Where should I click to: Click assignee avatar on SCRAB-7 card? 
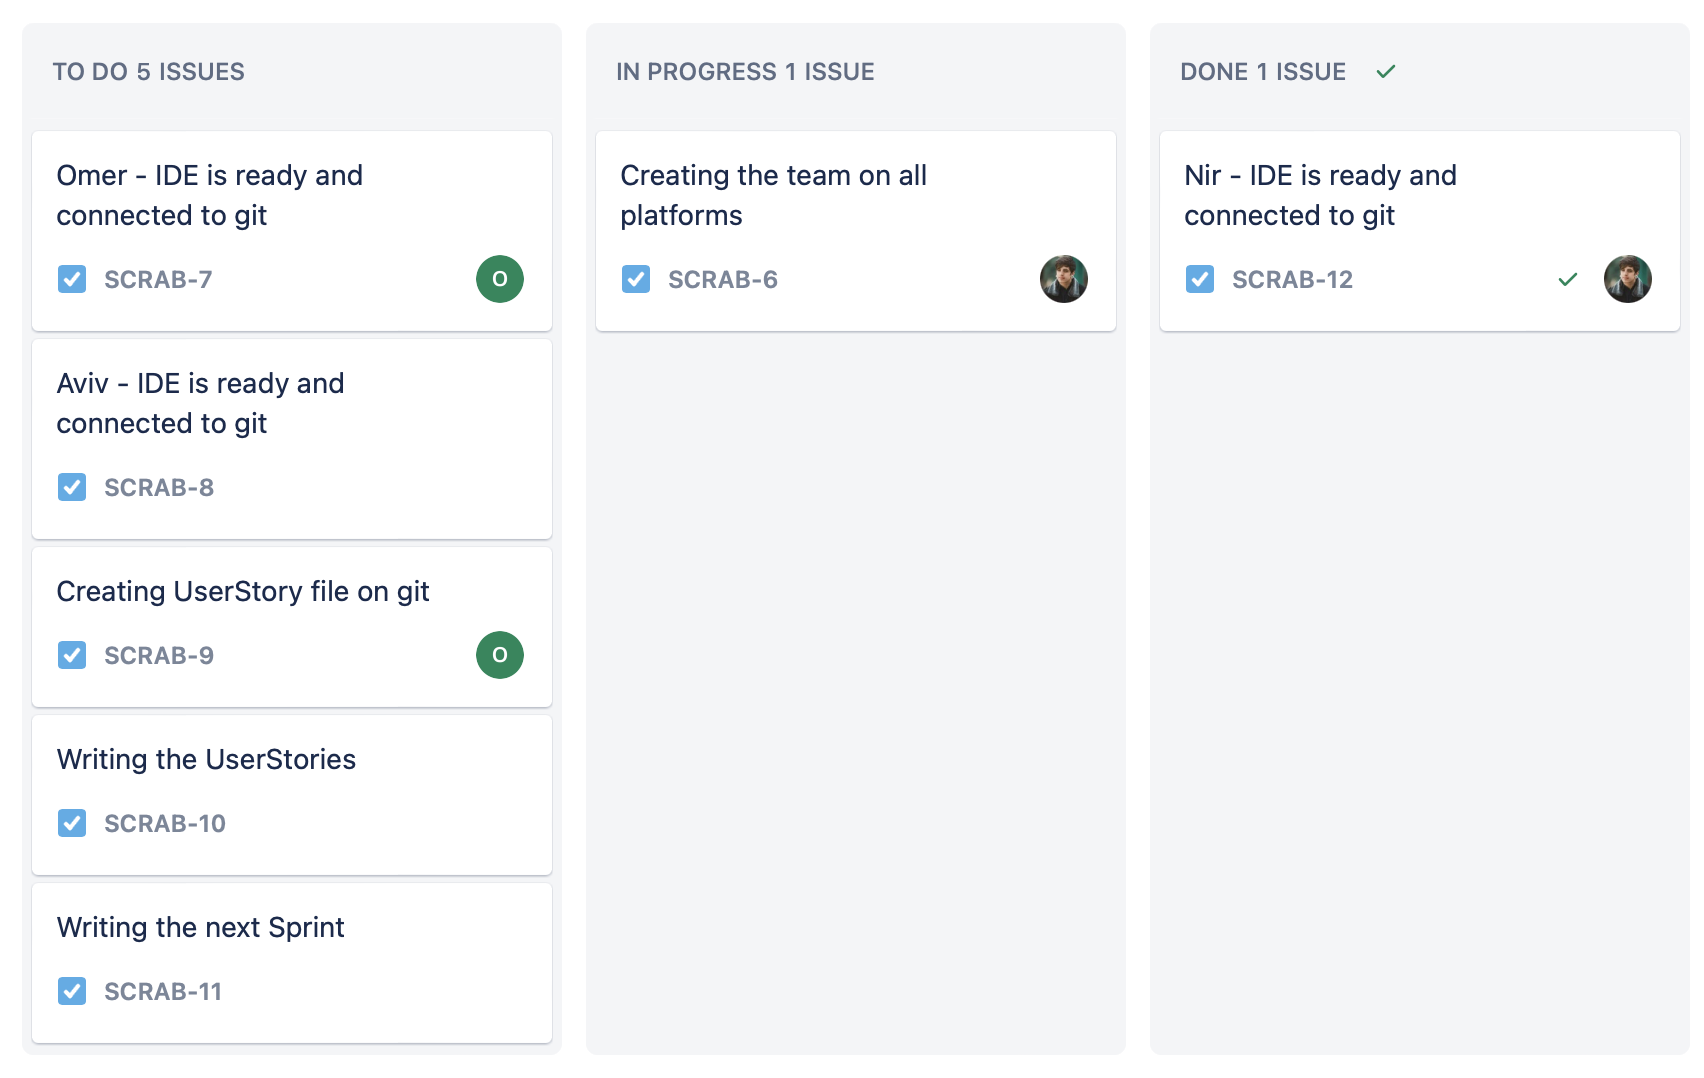point(500,279)
